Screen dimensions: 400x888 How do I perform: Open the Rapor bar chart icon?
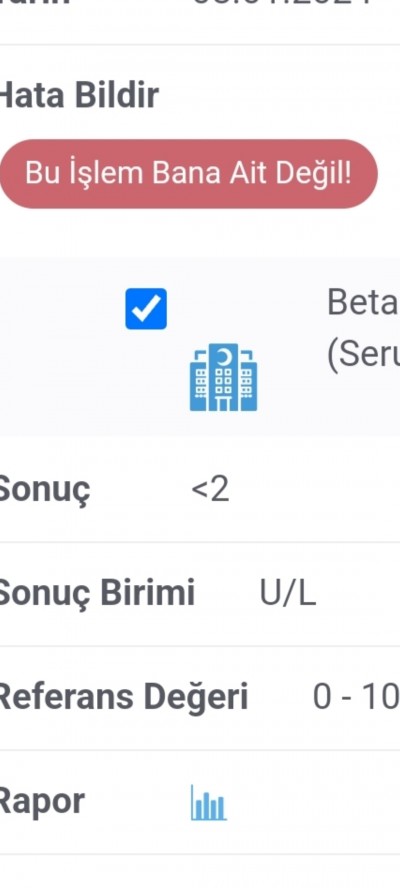coord(208,802)
